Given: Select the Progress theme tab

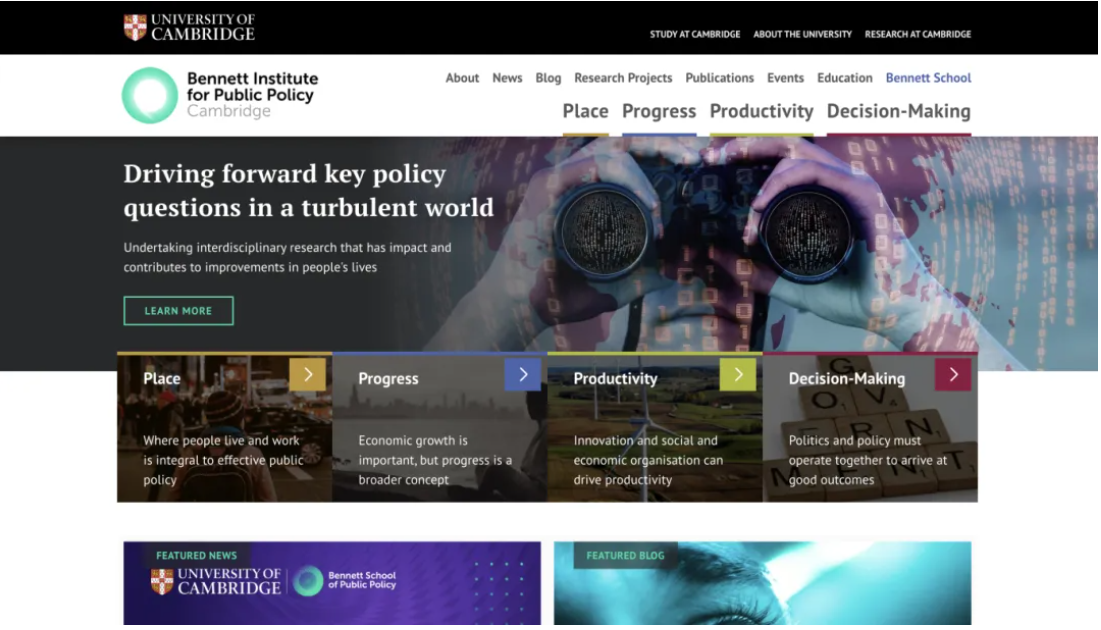Looking at the screenshot, I should (659, 112).
